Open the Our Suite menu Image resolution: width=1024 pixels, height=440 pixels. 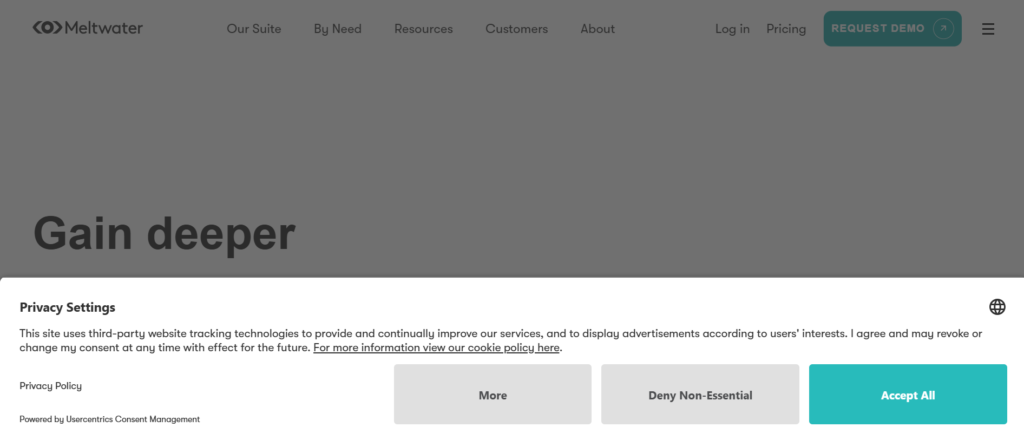(254, 29)
